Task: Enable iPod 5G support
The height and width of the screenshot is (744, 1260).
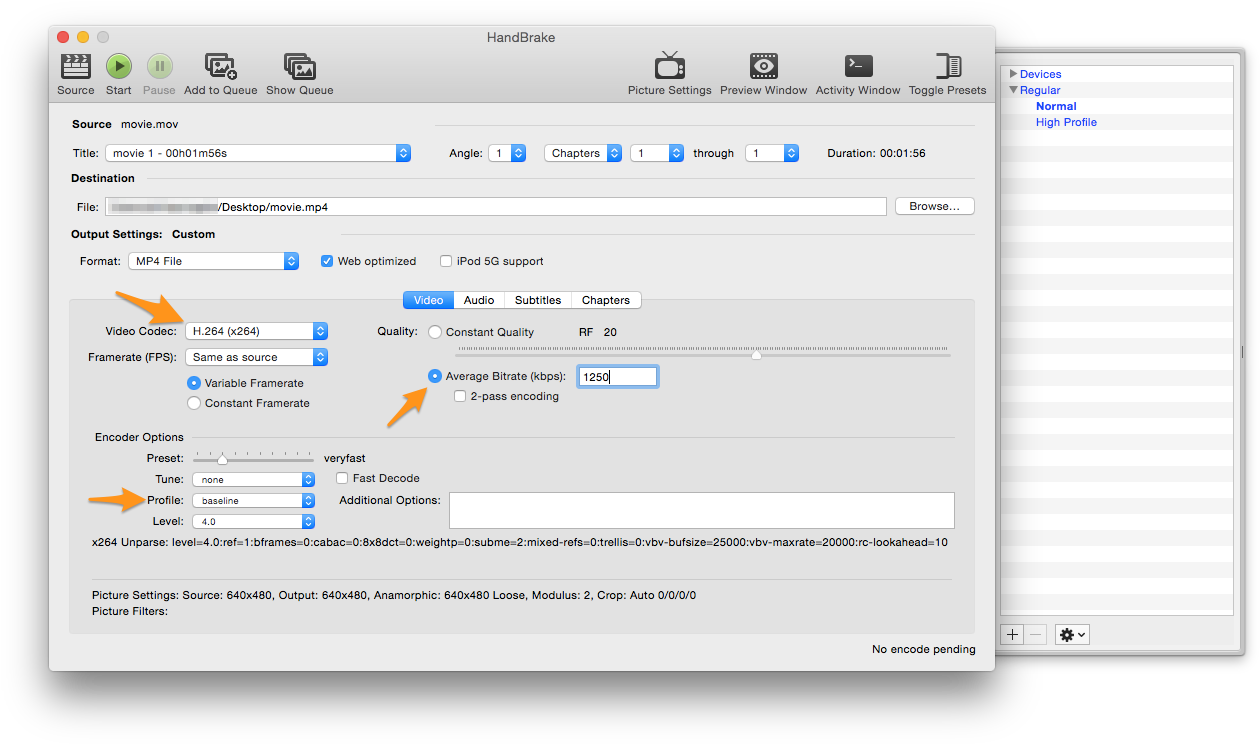Action: pos(446,261)
